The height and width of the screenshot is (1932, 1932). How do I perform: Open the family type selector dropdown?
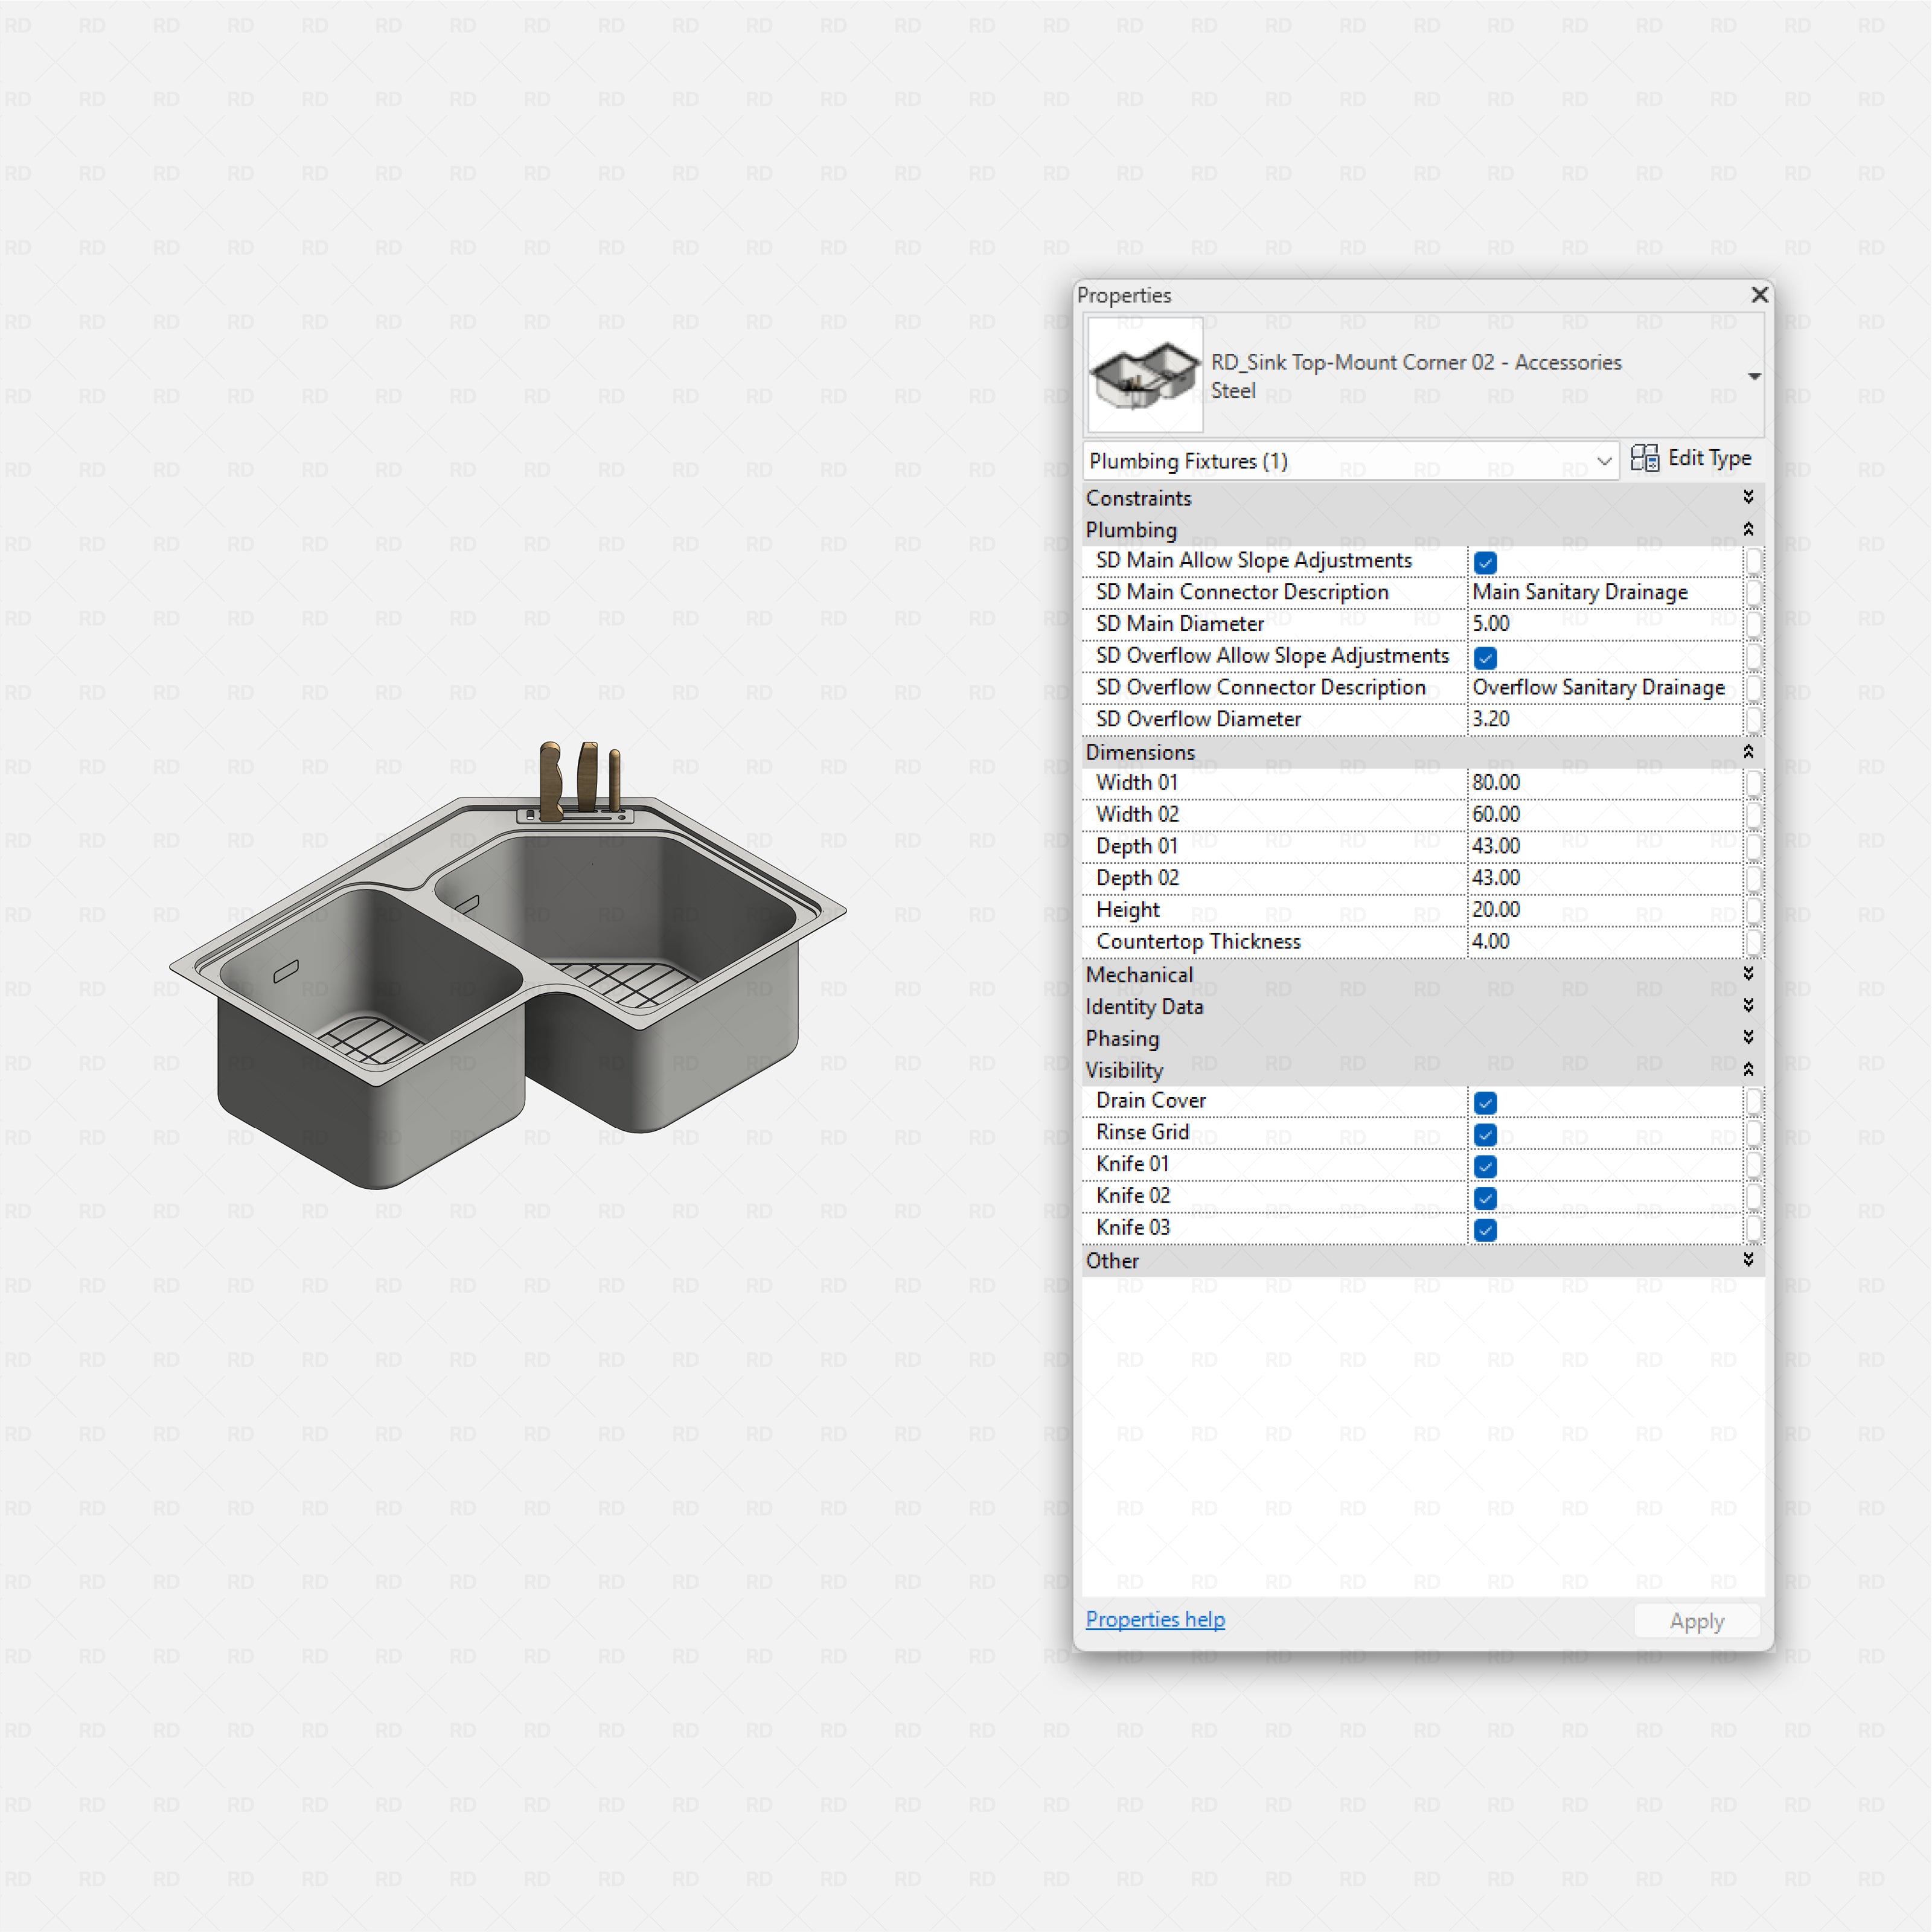pos(1754,376)
